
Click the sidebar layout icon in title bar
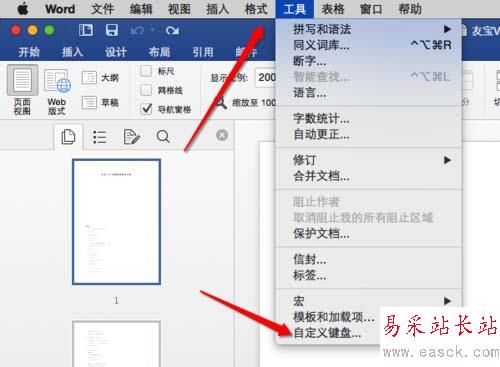click(x=86, y=30)
